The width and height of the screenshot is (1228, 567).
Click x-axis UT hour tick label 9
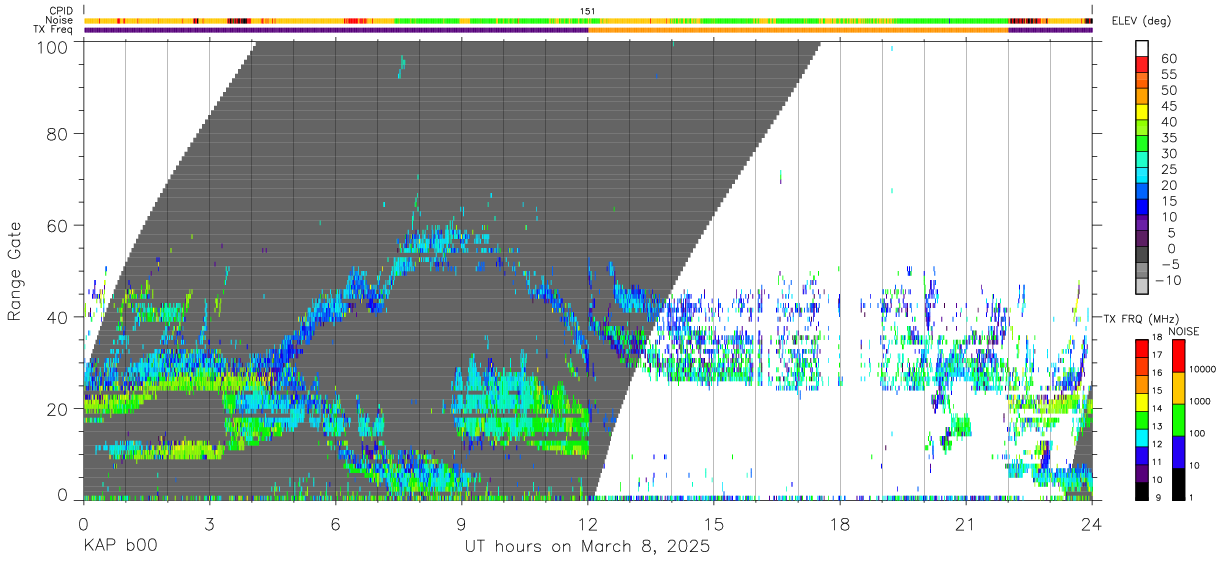461,524
